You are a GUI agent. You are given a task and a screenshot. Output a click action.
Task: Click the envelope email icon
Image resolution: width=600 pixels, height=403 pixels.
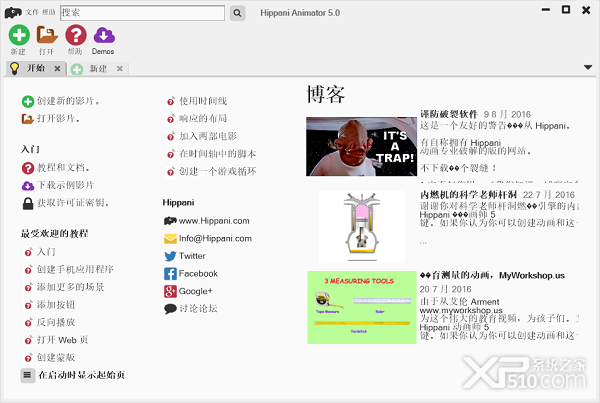pos(170,239)
